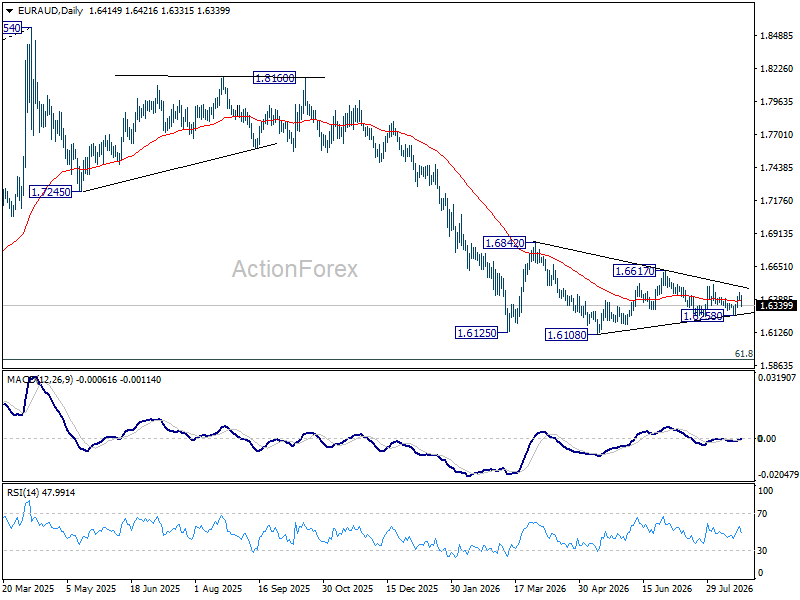The height and width of the screenshot is (600, 800).
Task: Select the ActionForex watermark text
Action: (x=295, y=269)
